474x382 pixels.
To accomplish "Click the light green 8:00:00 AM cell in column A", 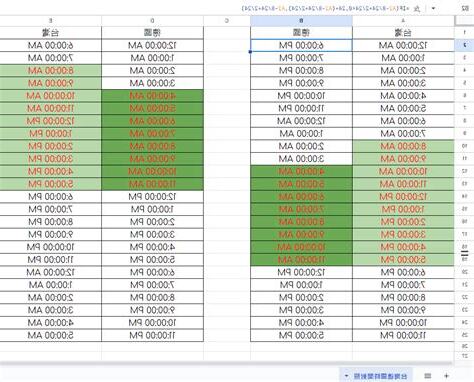I will [403, 146].
